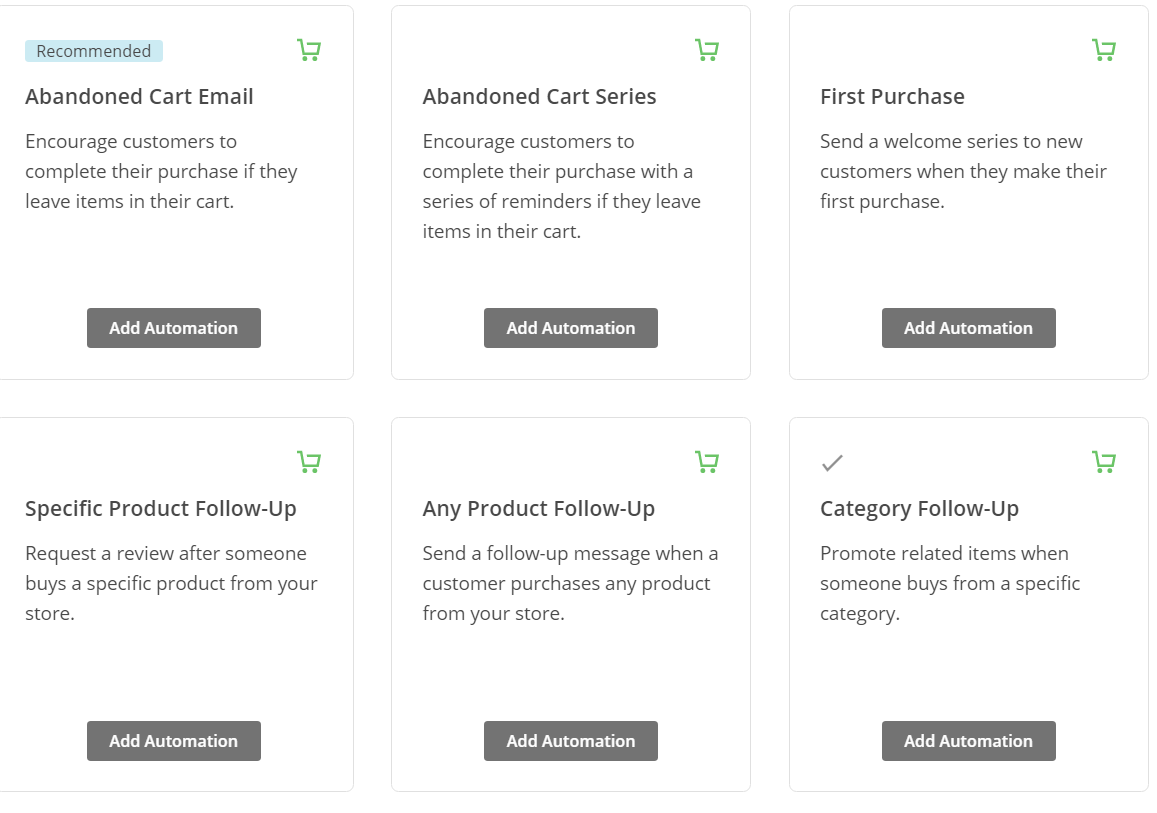Click the cart icon on Abandoned Cart Email

(x=309, y=50)
